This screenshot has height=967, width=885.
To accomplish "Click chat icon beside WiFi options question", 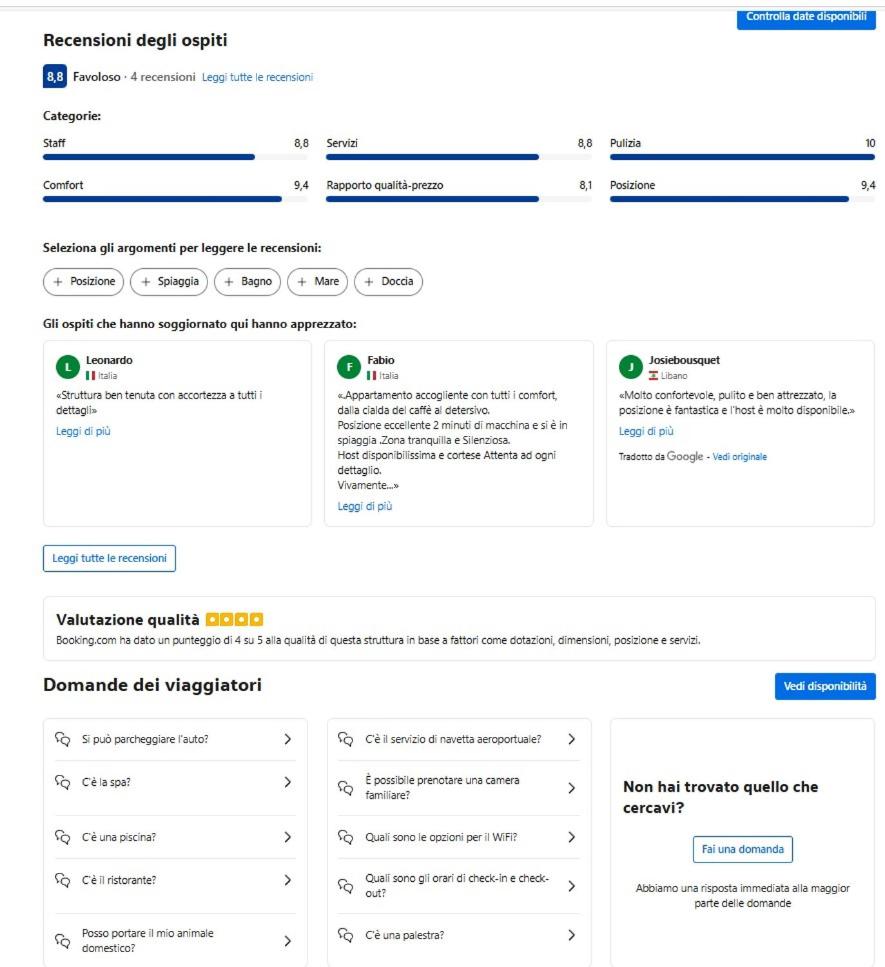I will coord(345,837).
